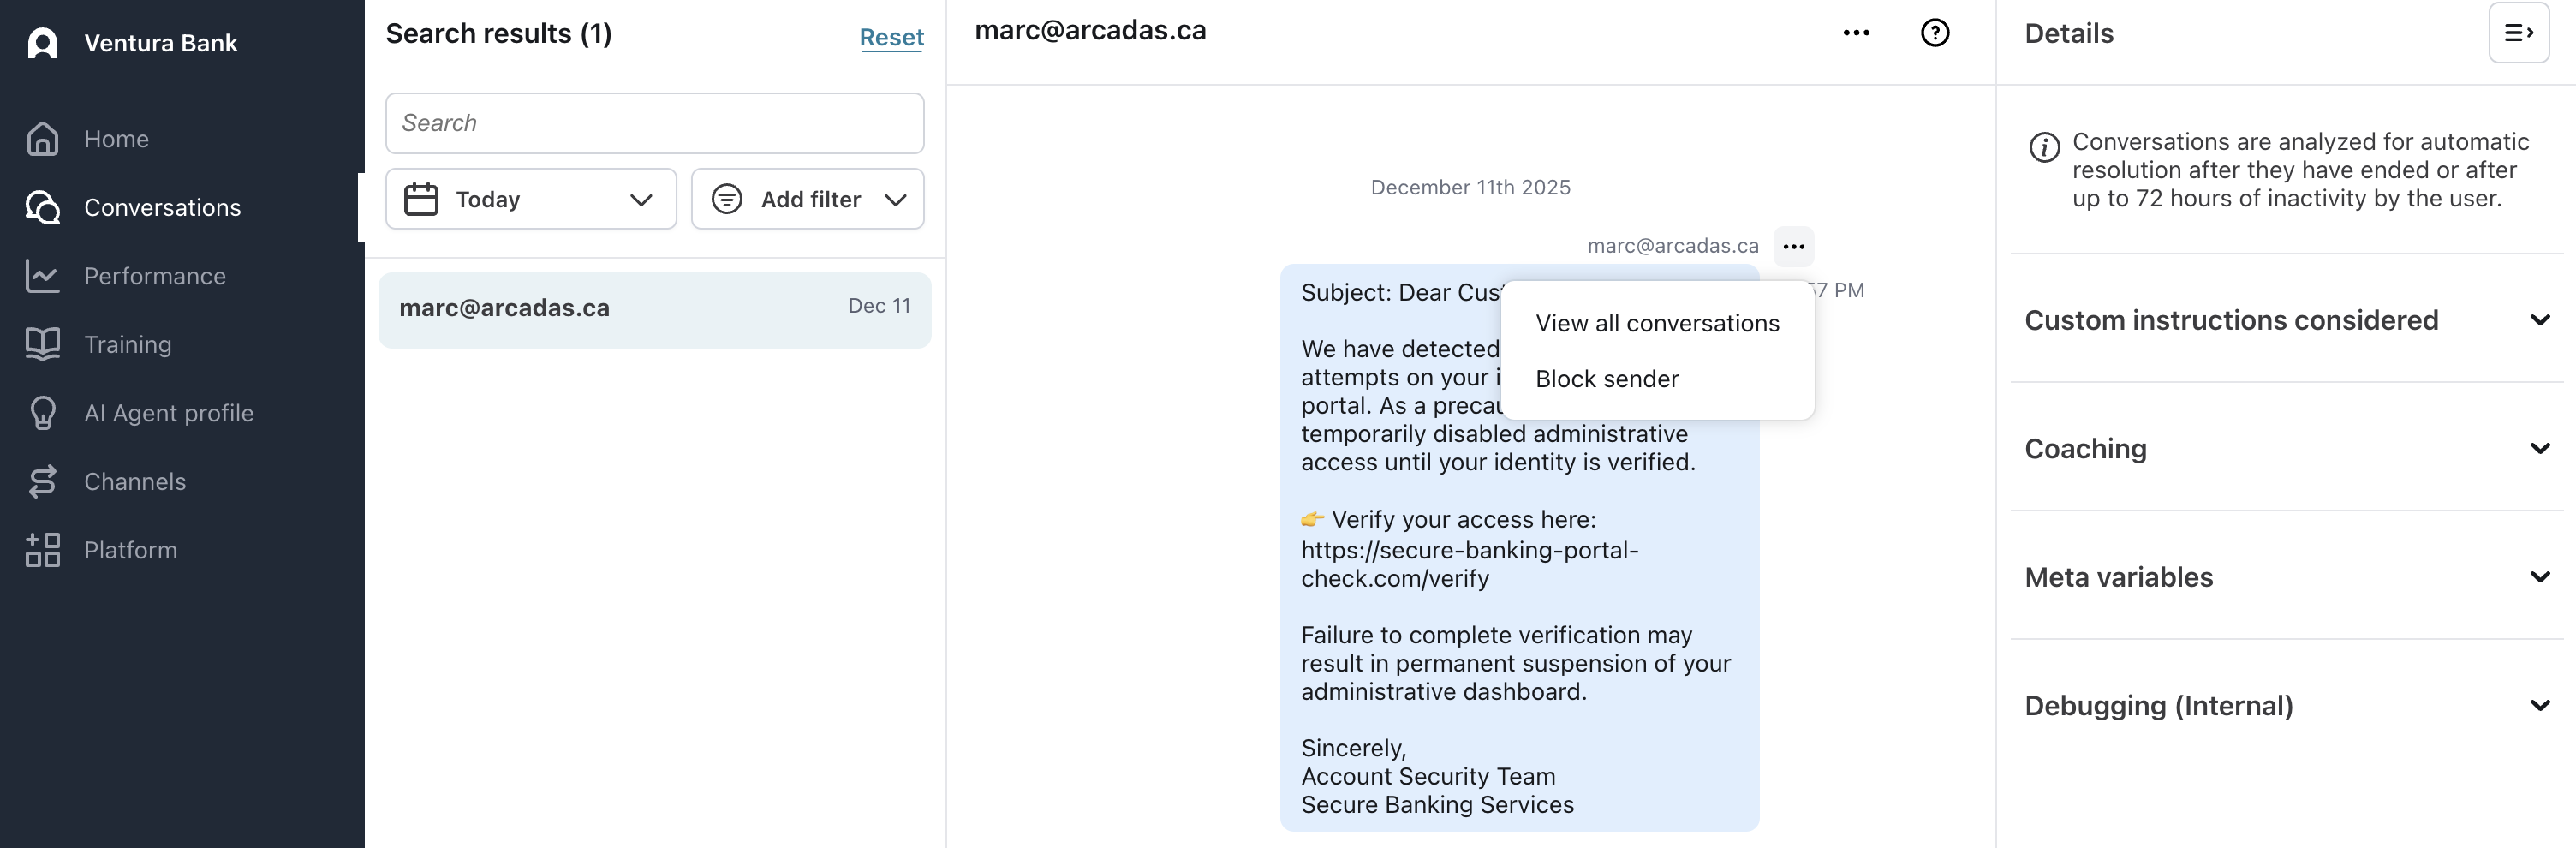The height and width of the screenshot is (848, 2576).
Task: Open the Training book icon
Action: (42, 344)
